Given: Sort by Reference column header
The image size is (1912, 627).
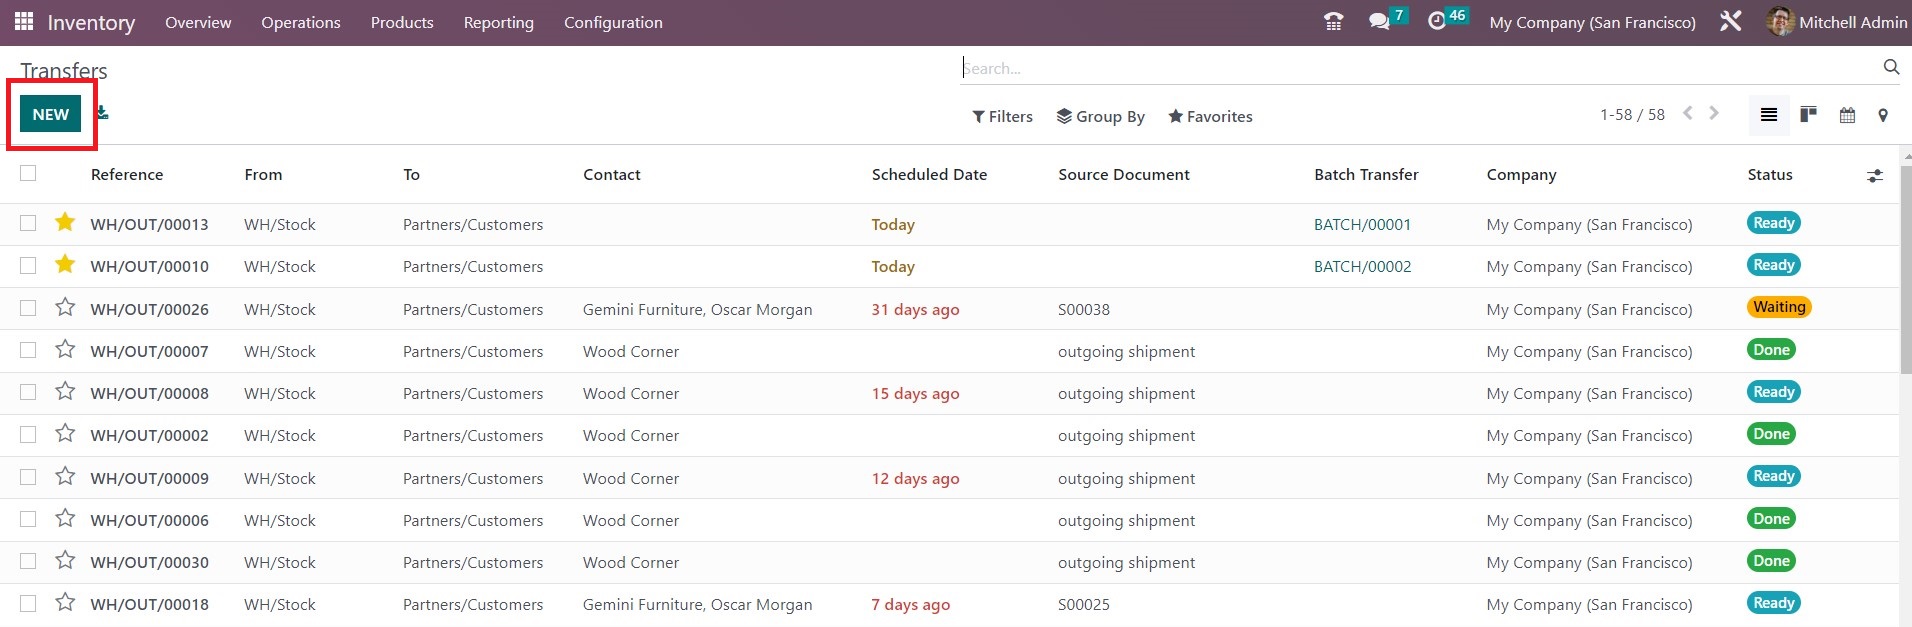Looking at the screenshot, I should [127, 174].
